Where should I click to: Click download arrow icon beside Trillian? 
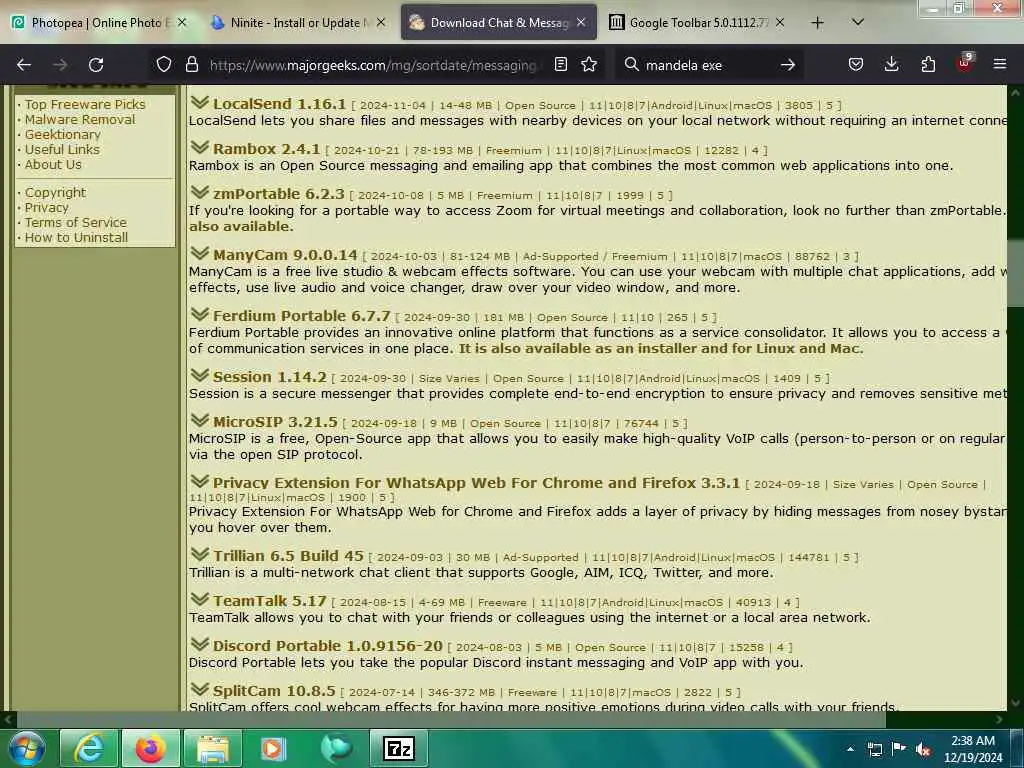200,554
